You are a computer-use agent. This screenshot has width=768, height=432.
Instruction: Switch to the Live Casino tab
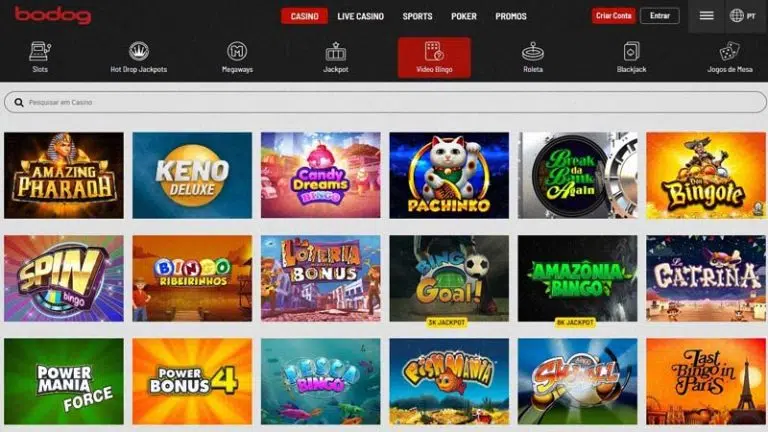(360, 16)
